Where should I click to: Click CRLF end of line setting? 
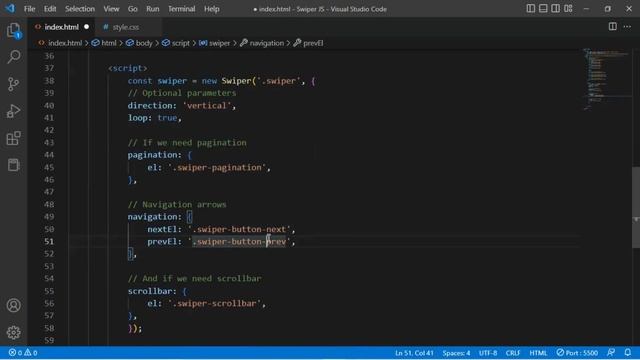pos(513,353)
